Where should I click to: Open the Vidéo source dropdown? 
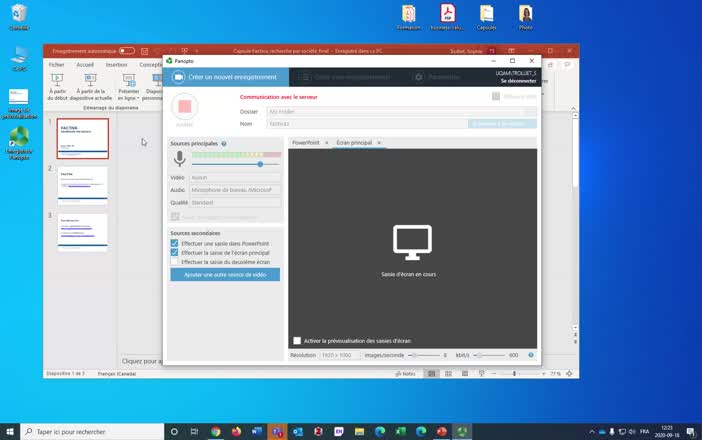(235, 178)
